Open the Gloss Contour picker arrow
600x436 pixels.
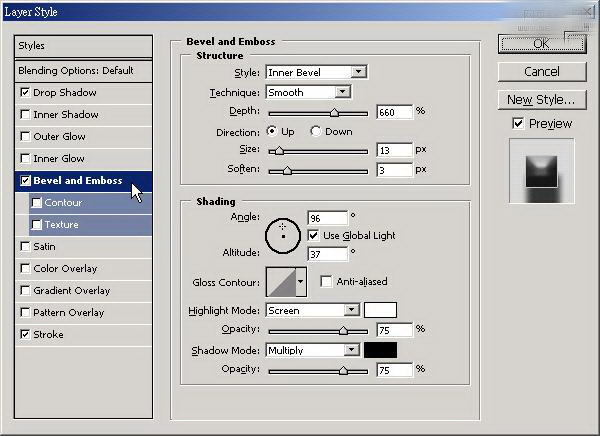click(x=300, y=282)
